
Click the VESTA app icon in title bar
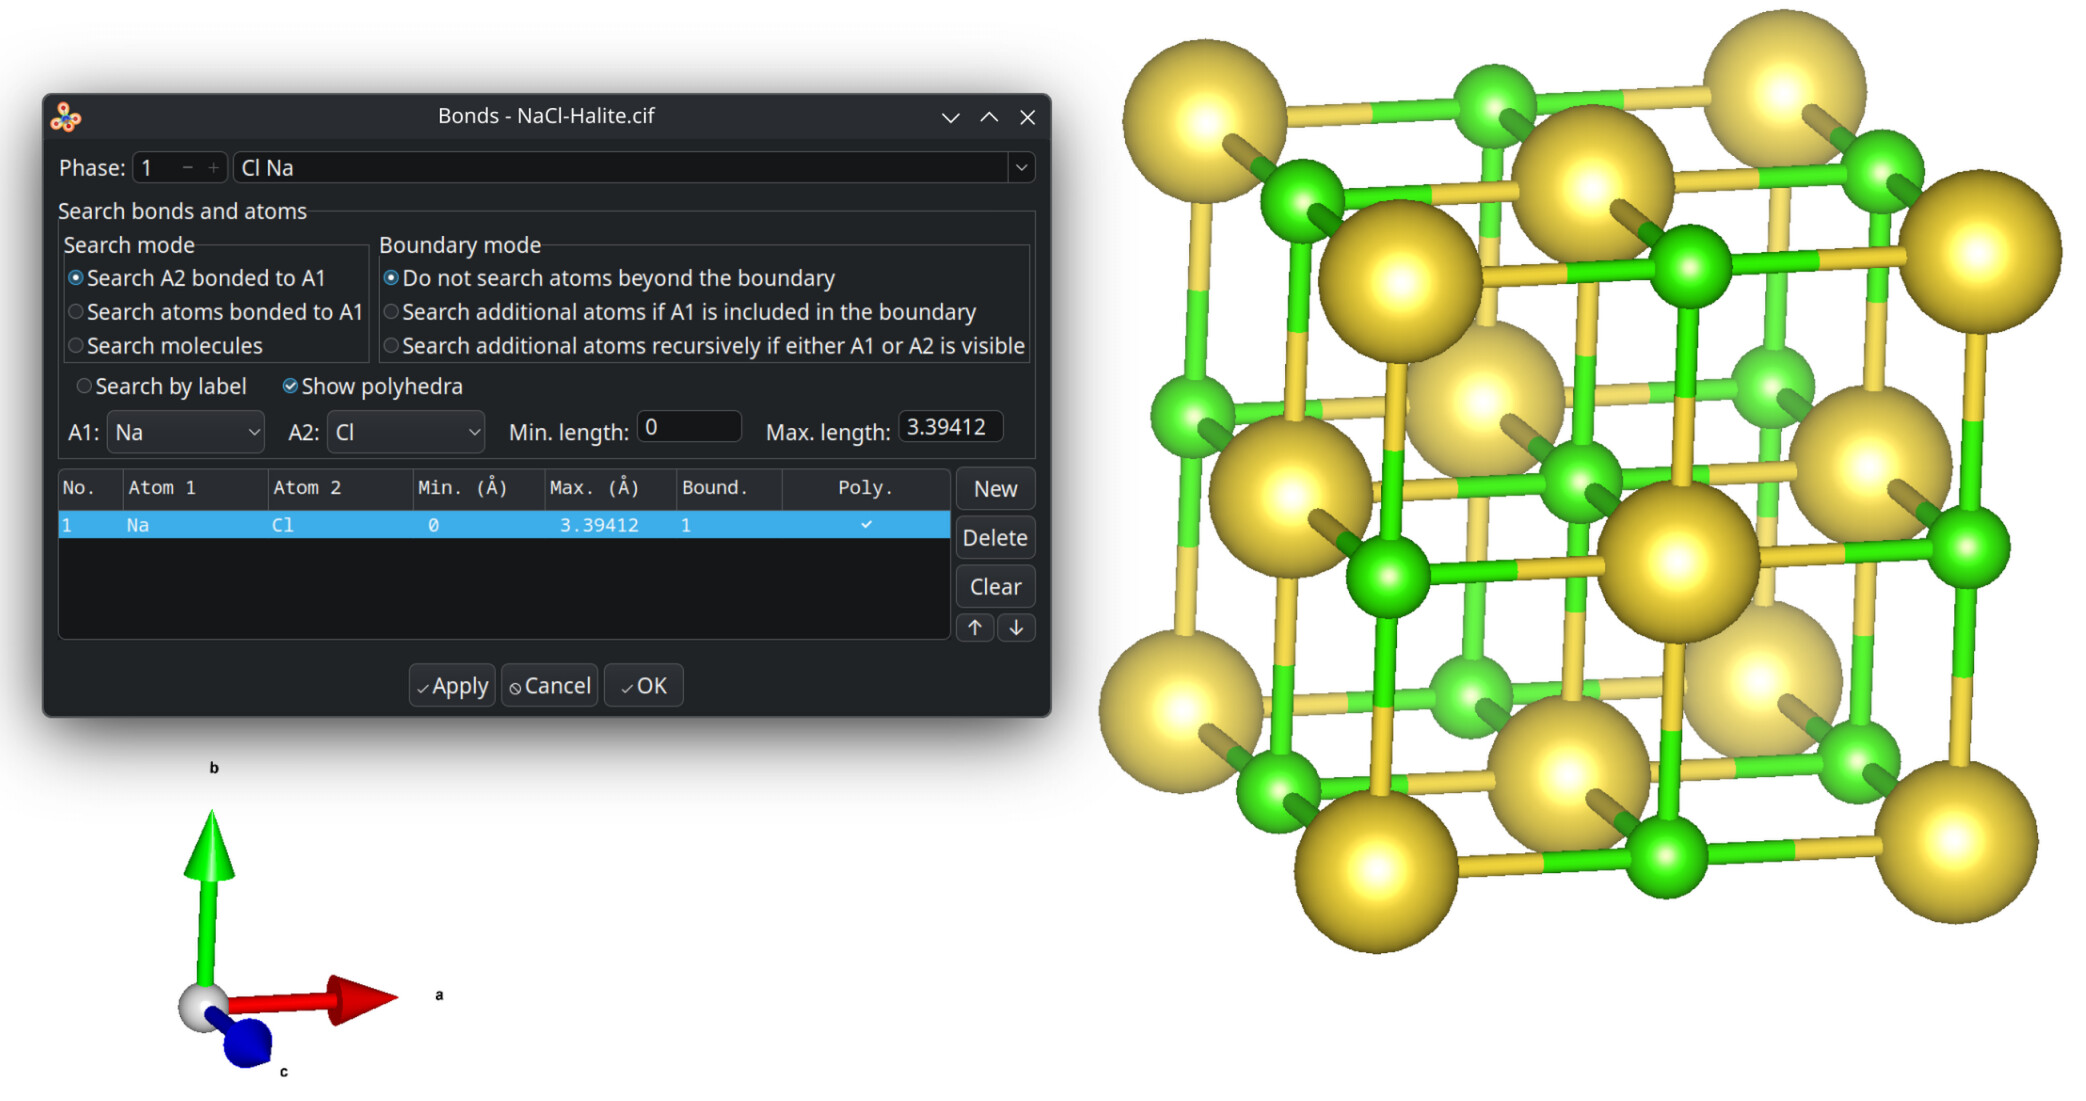pos(66,117)
